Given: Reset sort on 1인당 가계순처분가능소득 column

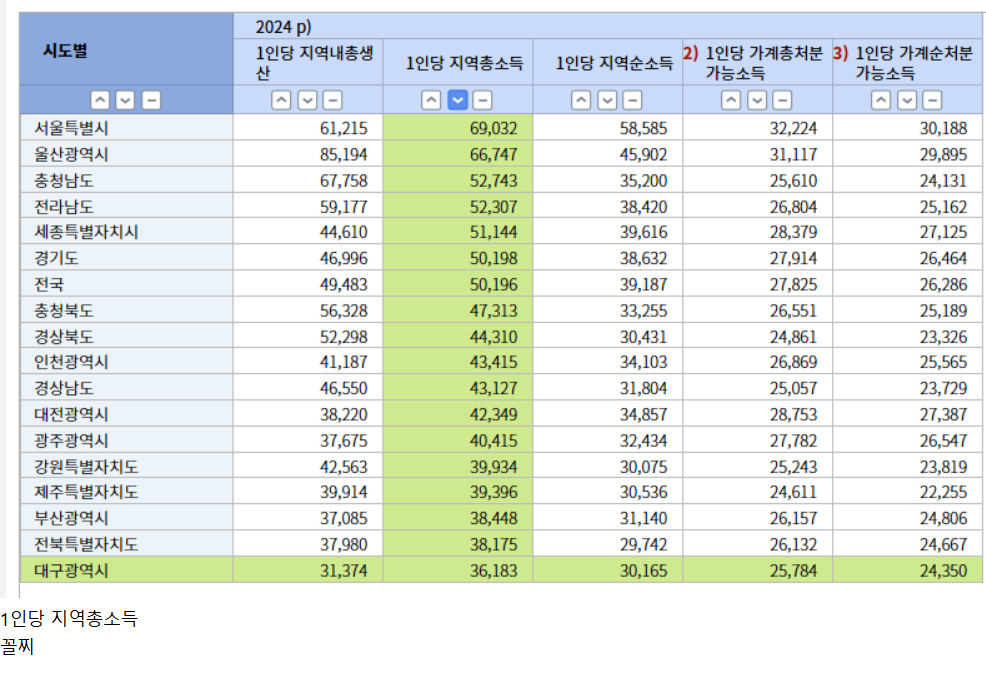Looking at the screenshot, I should pyautogui.click(x=932, y=100).
